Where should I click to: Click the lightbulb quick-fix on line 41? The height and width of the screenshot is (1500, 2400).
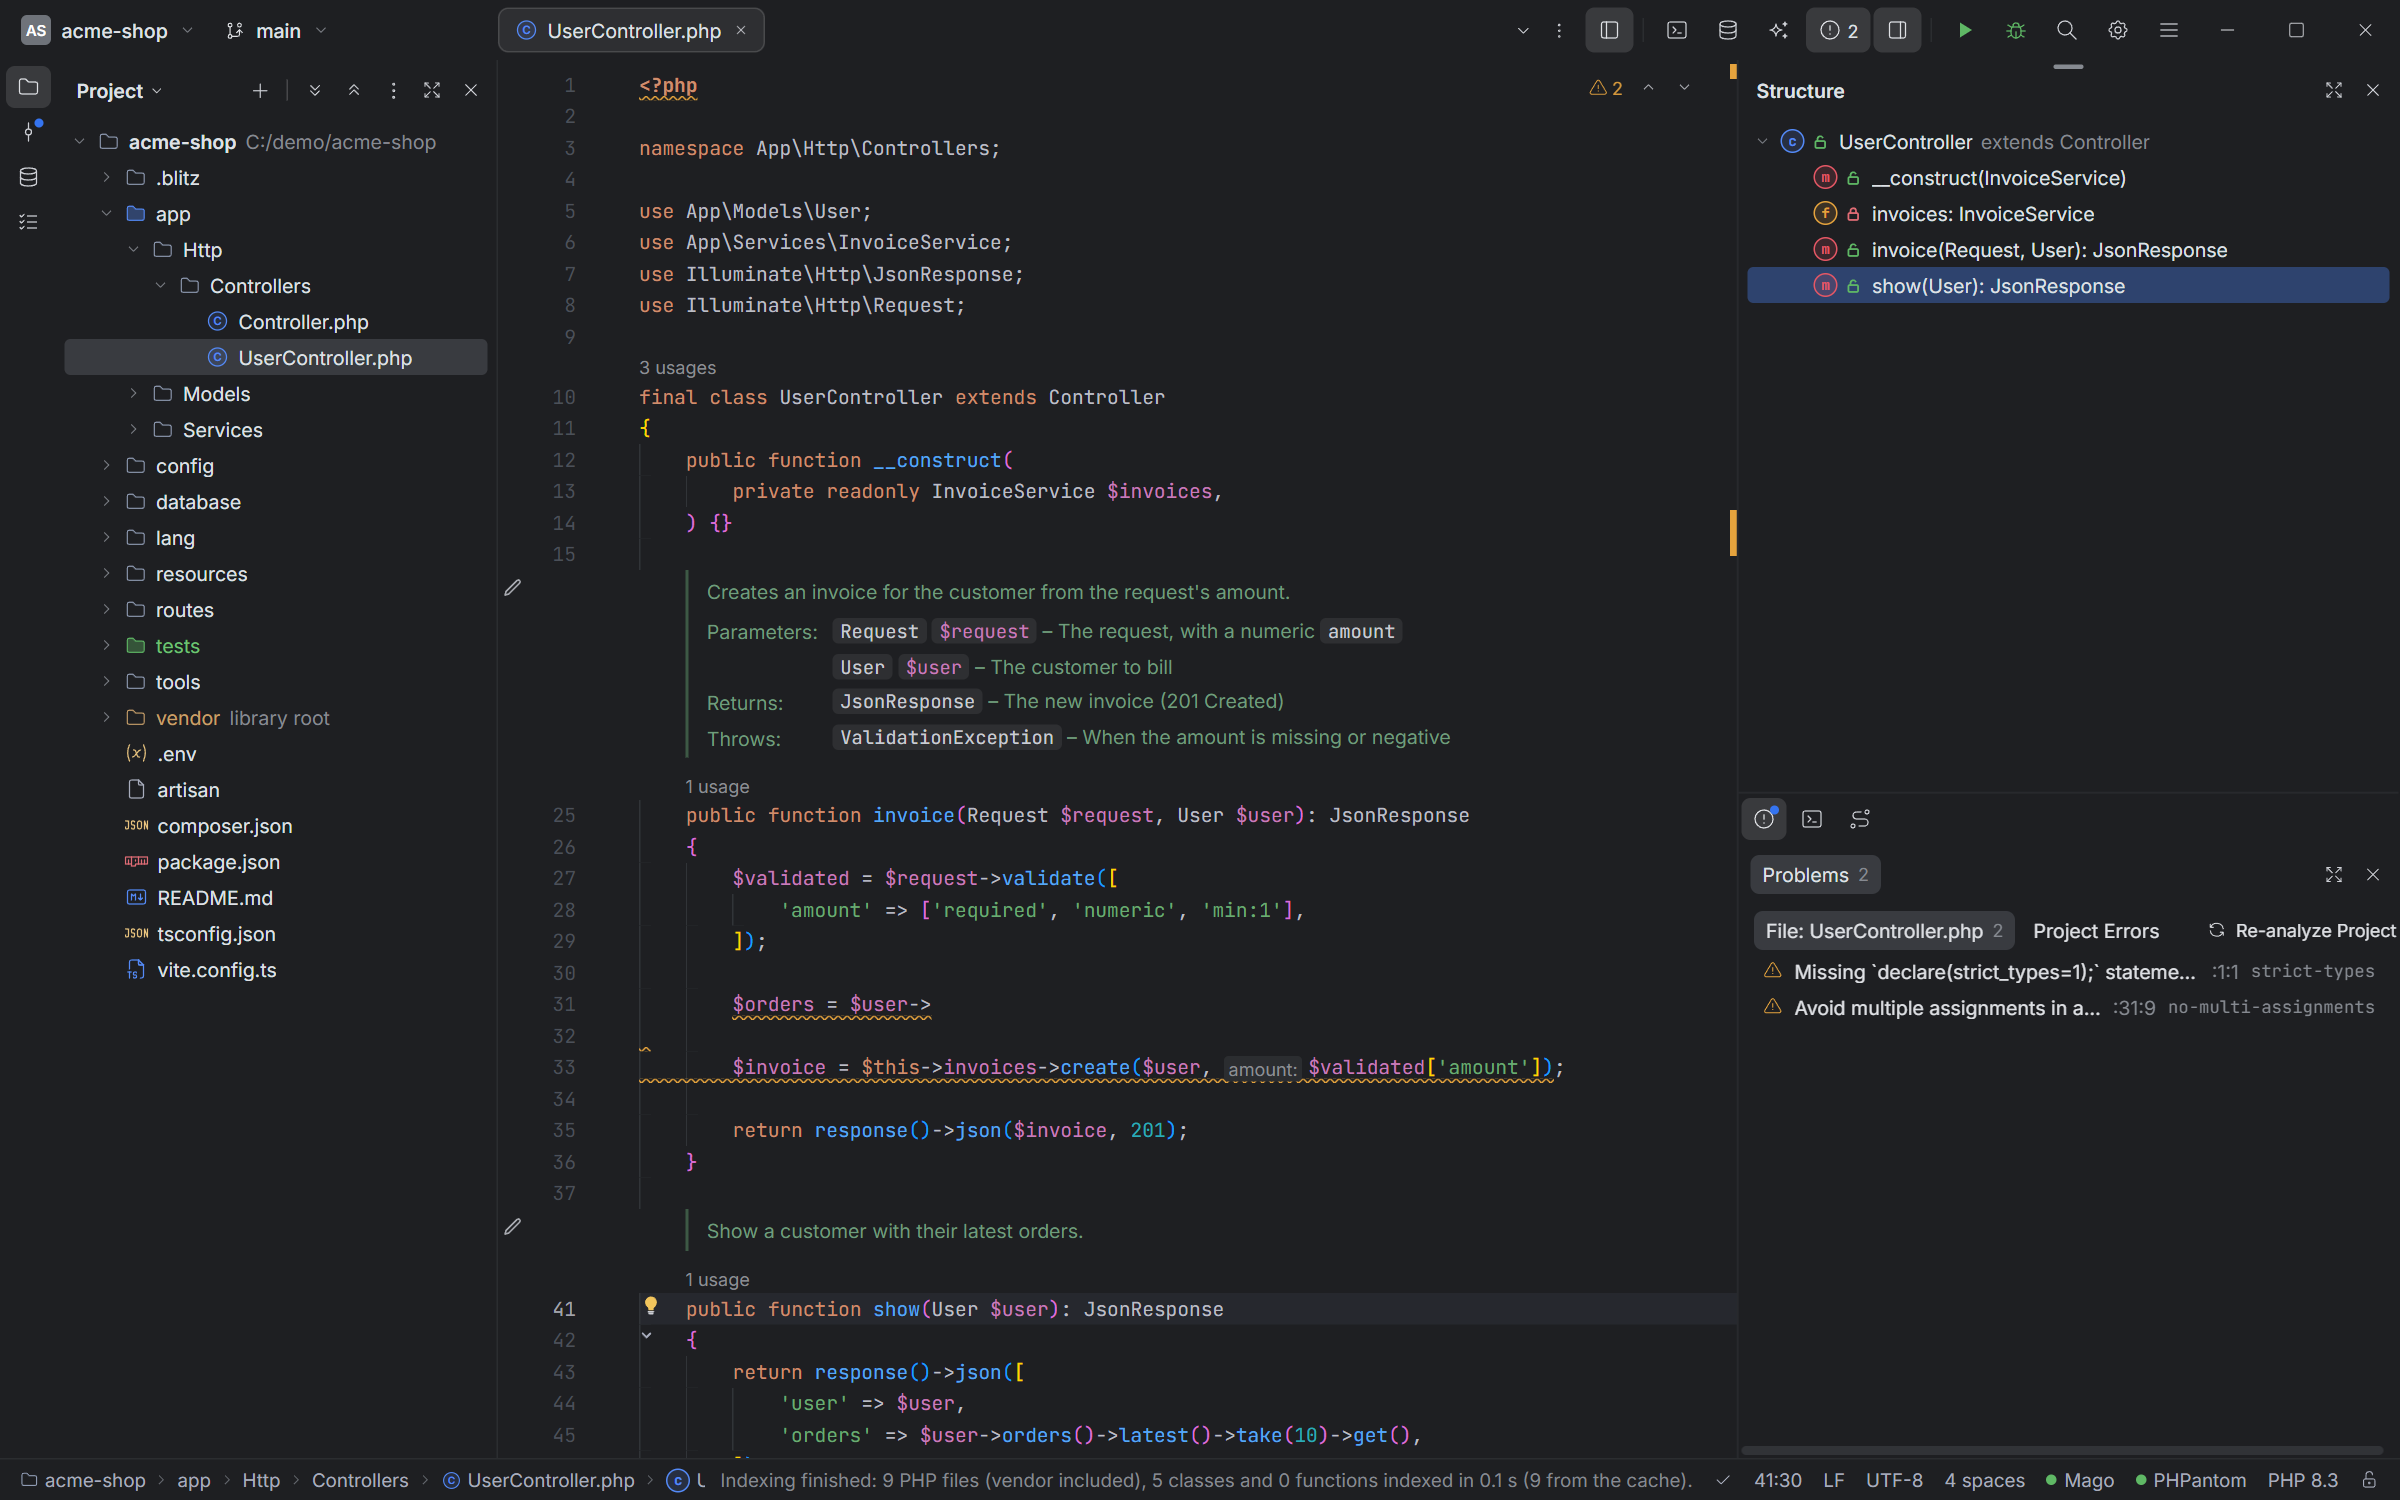coord(651,1306)
